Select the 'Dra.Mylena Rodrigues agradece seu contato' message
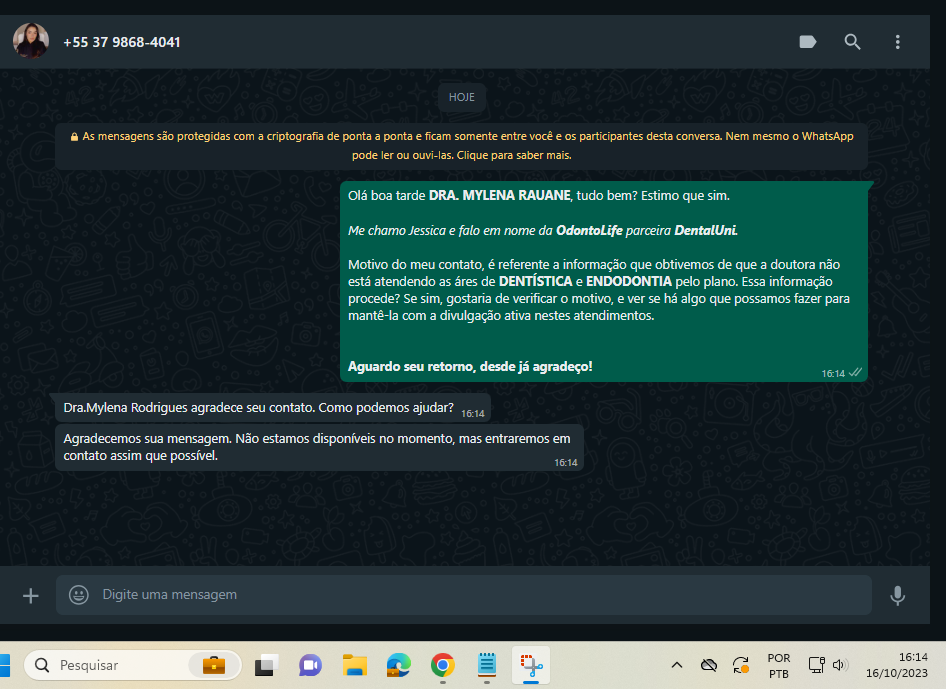This screenshot has height=689, width=946. [x=273, y=408]
